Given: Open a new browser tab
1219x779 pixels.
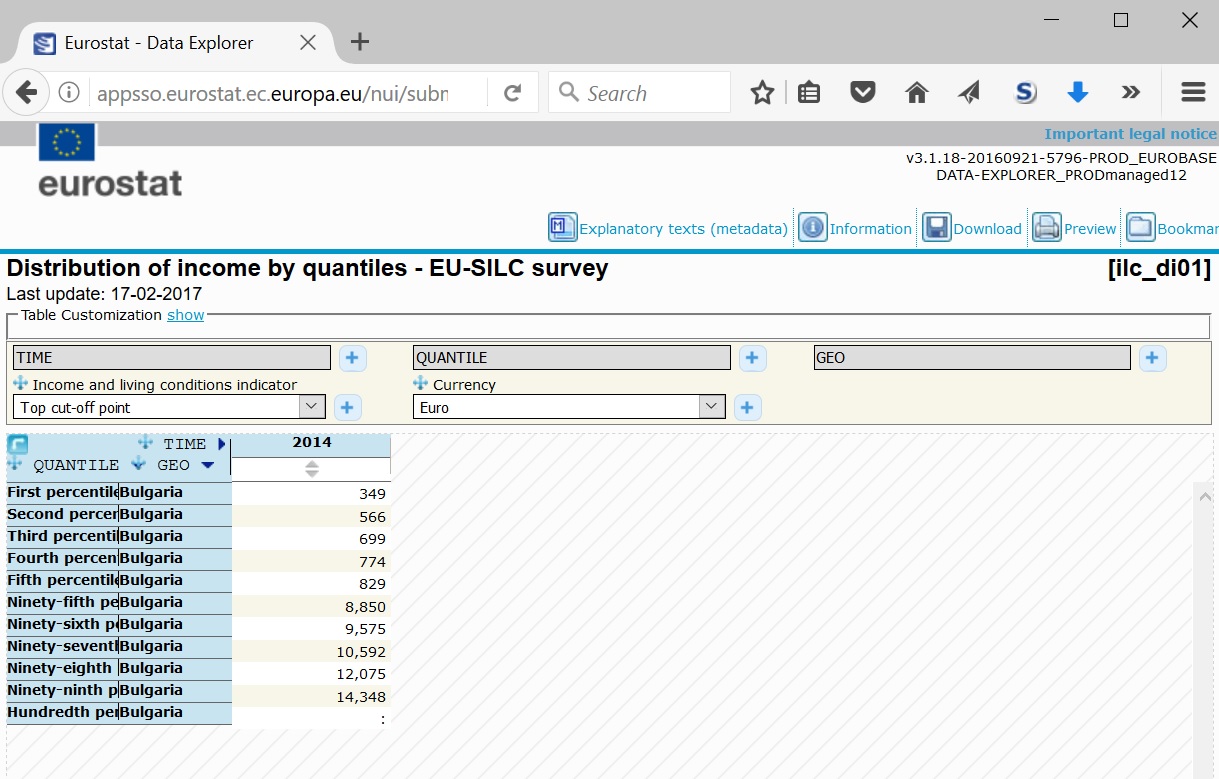Looking at the screenshot, I should pos(360,42).
